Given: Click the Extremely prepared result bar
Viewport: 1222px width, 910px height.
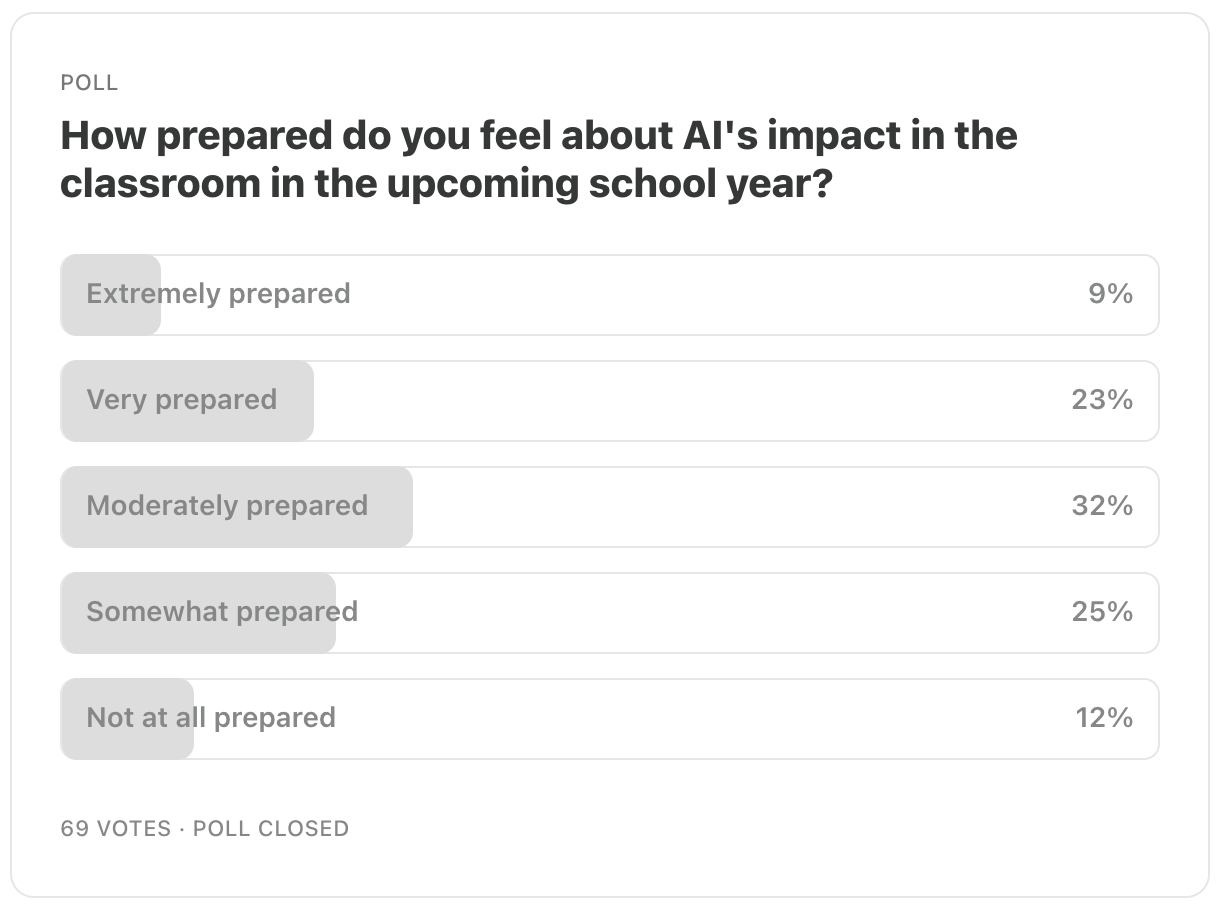Looking at the screenshot, I should click(110, 294).
